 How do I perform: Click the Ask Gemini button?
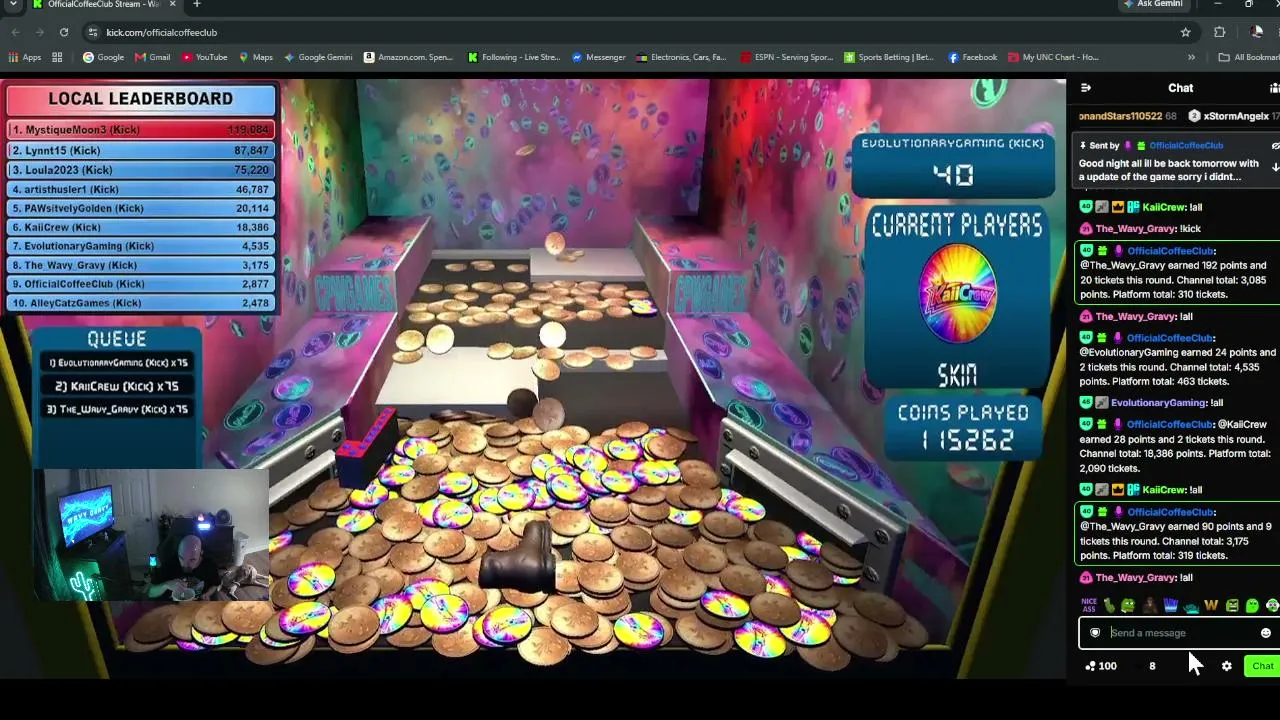tap(1152, 5)
